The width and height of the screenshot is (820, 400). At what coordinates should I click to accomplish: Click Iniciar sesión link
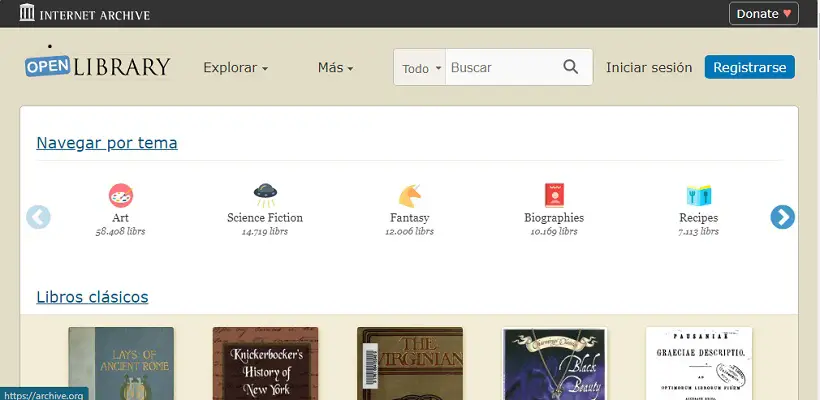pyautogui.click(x=649, y=67)
